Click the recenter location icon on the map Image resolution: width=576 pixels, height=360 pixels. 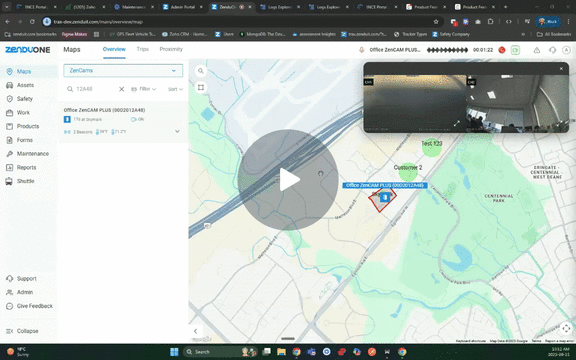tap(566, 328)
